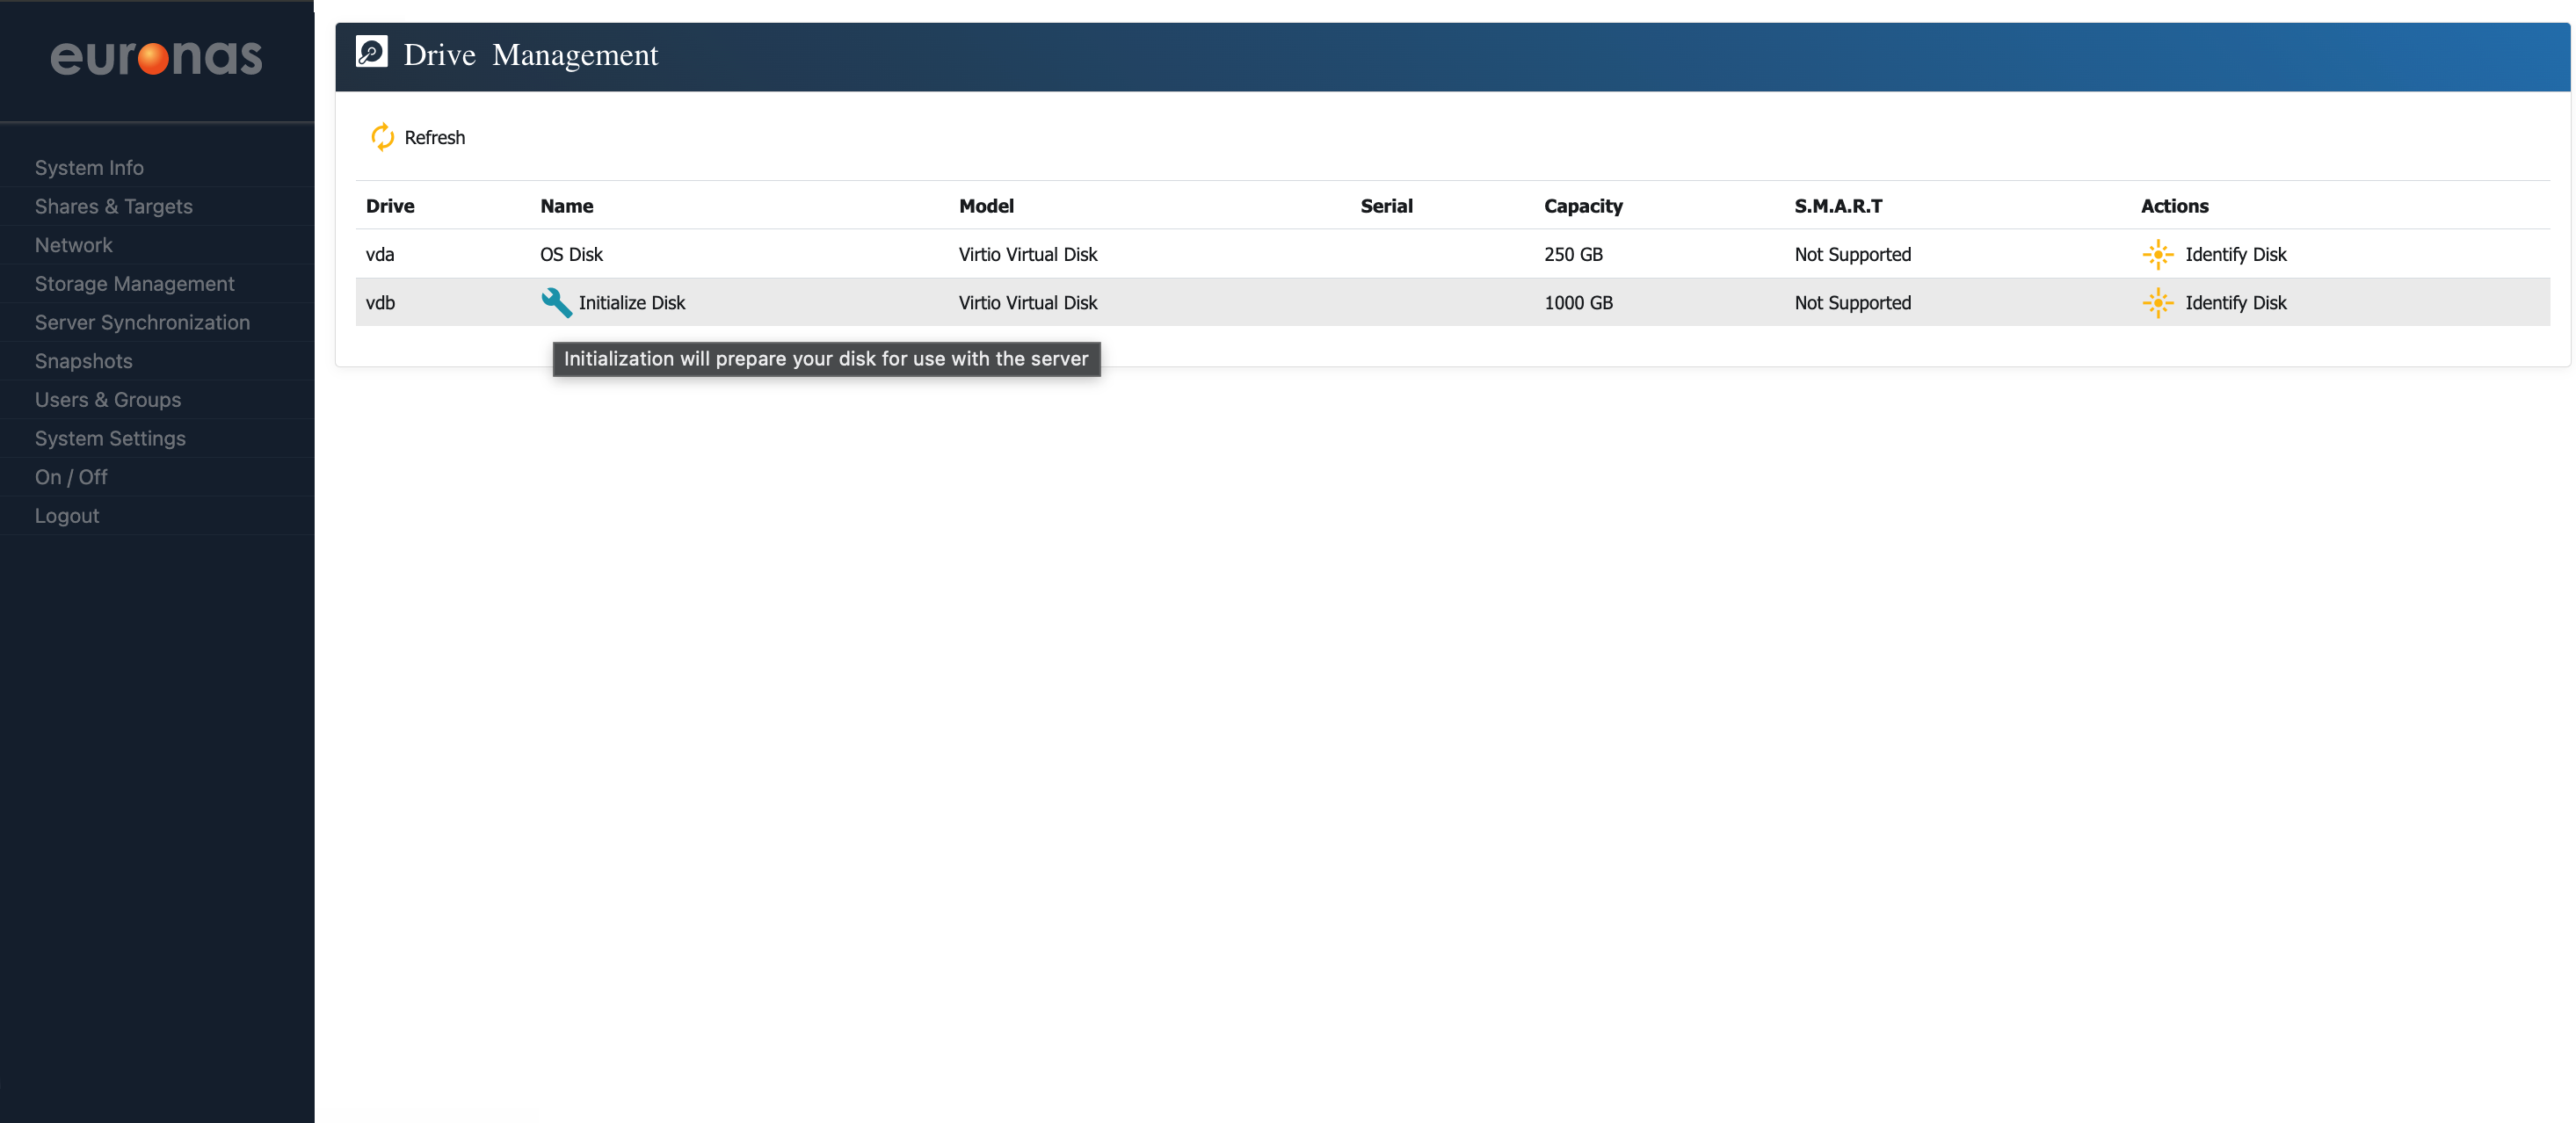Go to Network section
The width and height of the screenshot is (2576, 1123).
(x=73, y=245)
